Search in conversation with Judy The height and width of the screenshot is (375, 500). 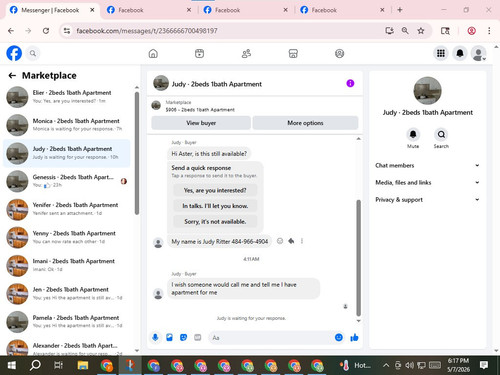(441, 135)
